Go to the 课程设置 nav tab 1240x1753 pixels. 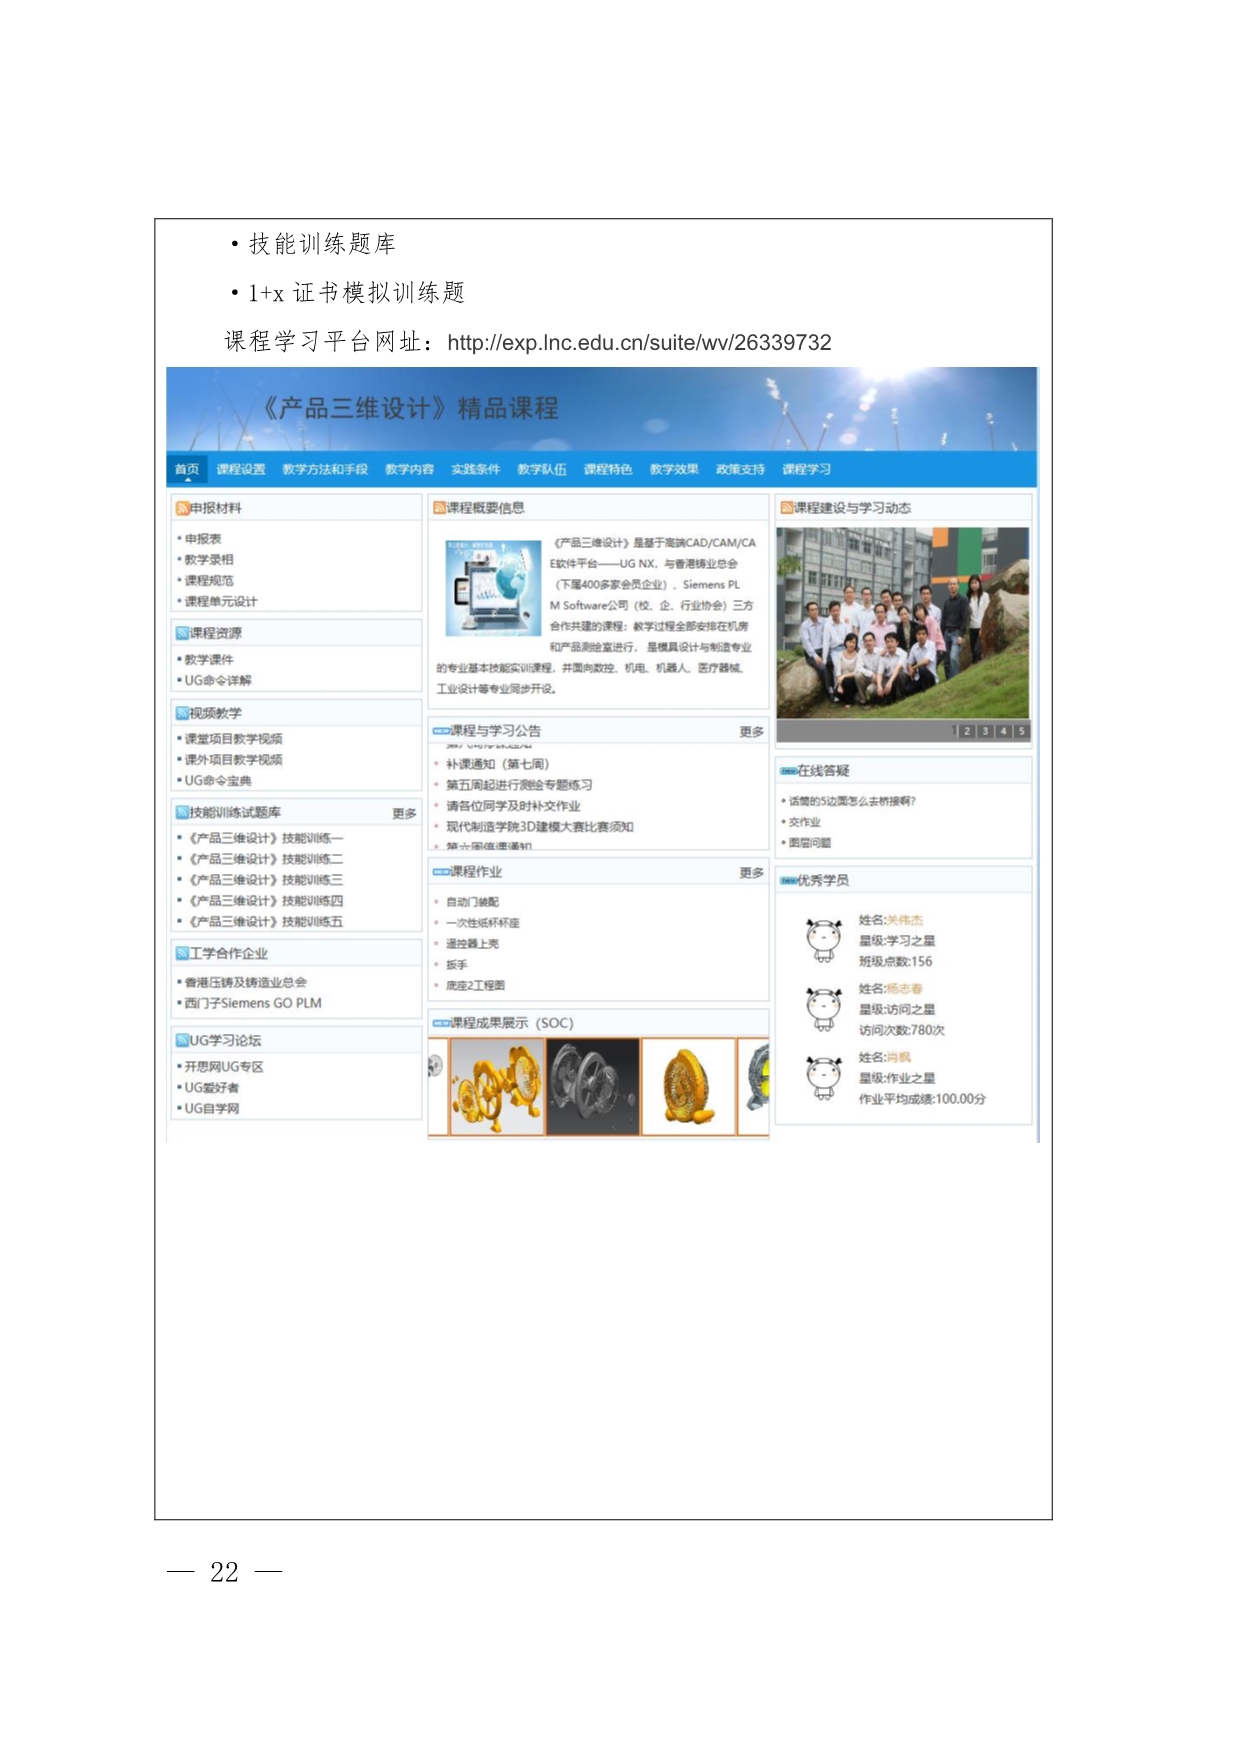coord(241,469)
